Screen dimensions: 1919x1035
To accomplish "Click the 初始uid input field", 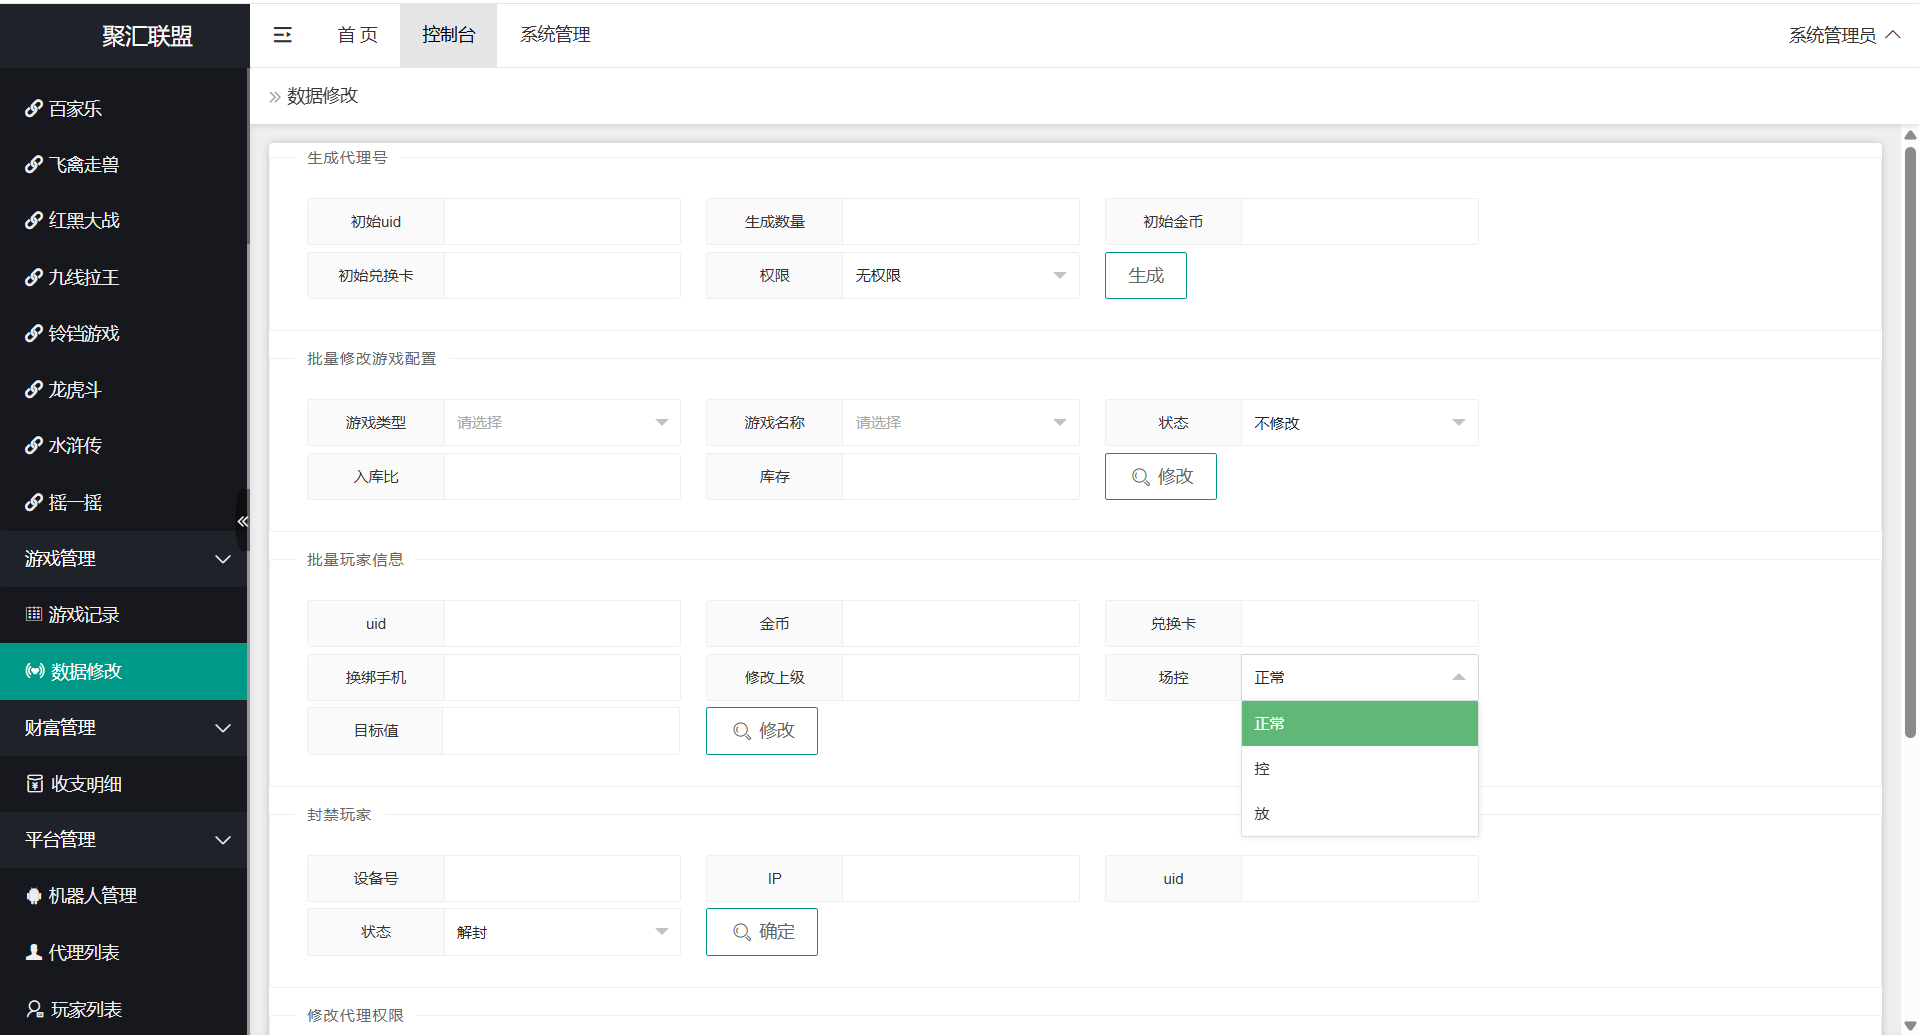I will pos(562,222).
